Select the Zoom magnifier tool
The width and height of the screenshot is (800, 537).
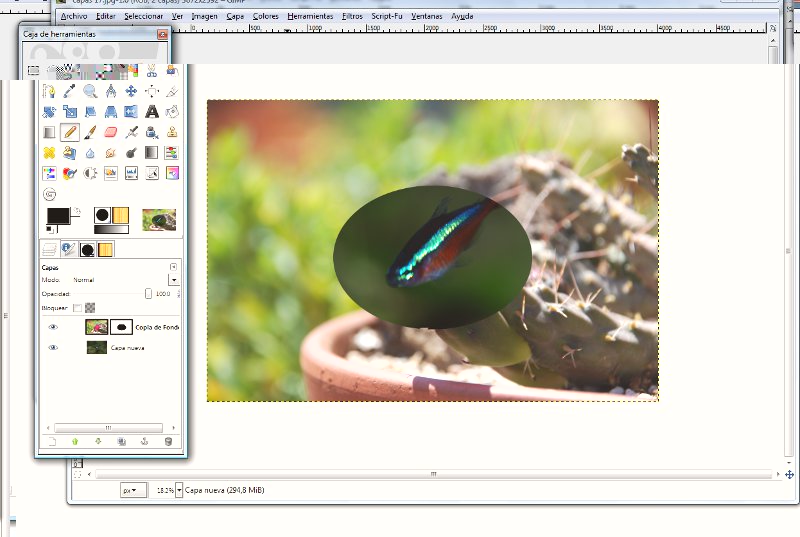[x=90, y=91]
